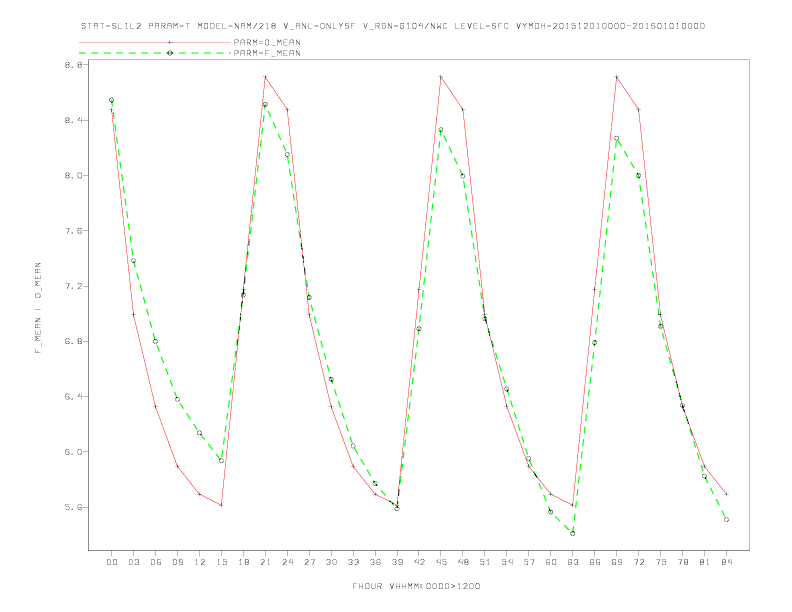Screen dimensions: 792x612
Task: Click the 81 x-axis tick label
Action: point(705,562)
